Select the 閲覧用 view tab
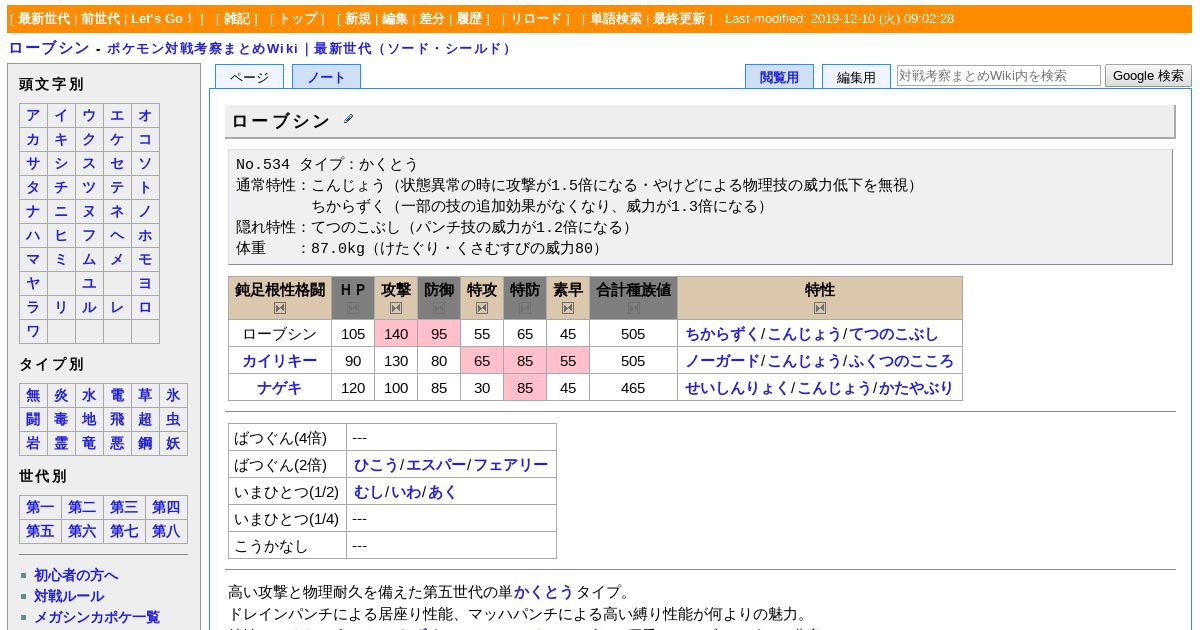 coord(779,77)
